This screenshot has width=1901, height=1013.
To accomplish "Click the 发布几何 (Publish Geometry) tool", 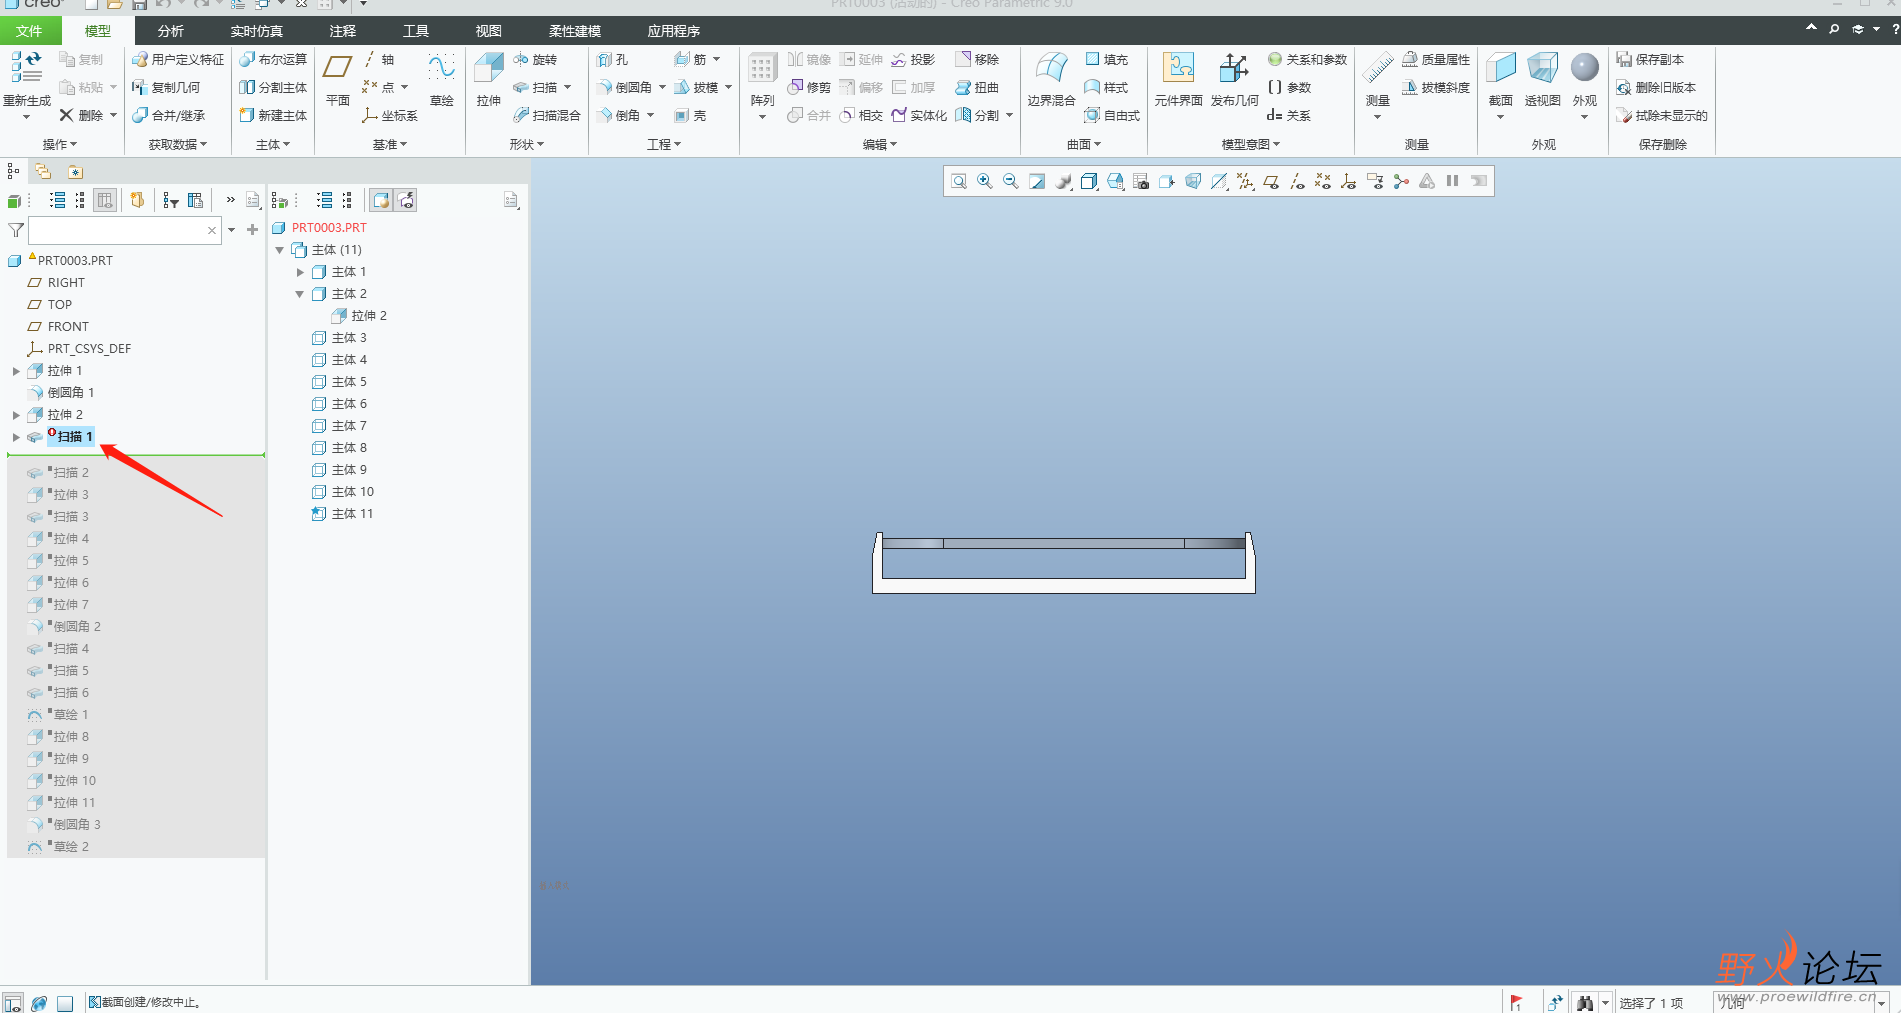I will coord(1234,80).
